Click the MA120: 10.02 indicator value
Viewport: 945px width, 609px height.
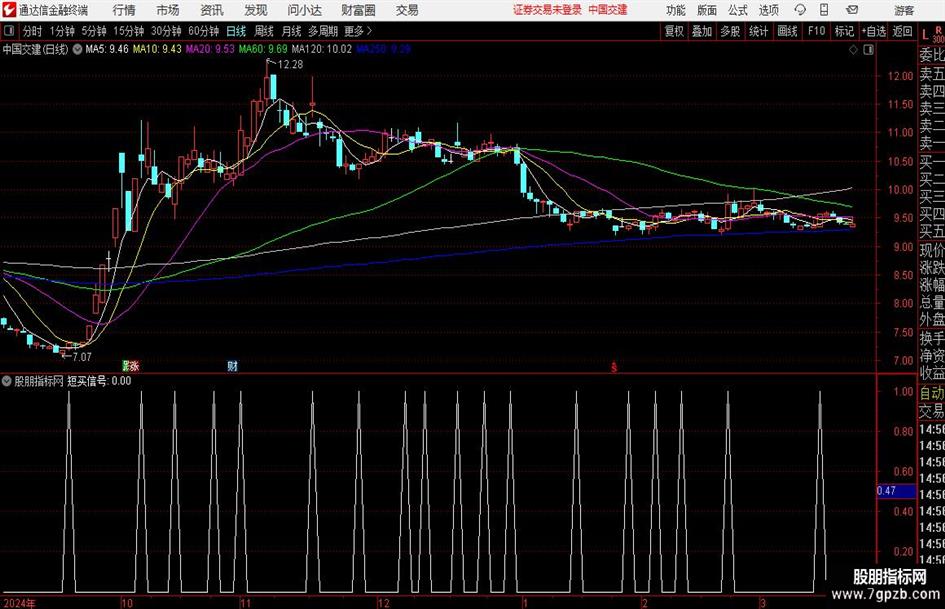click(321, 49)
